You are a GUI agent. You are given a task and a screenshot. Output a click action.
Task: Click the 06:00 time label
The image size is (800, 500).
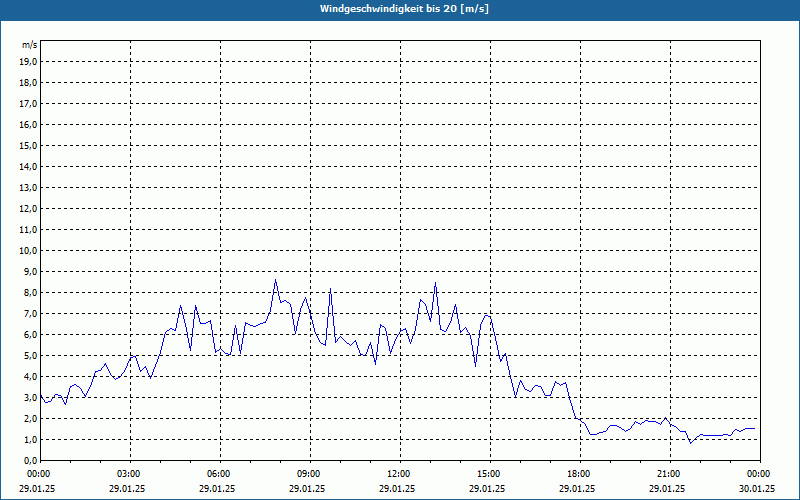(x=218, y=474)
